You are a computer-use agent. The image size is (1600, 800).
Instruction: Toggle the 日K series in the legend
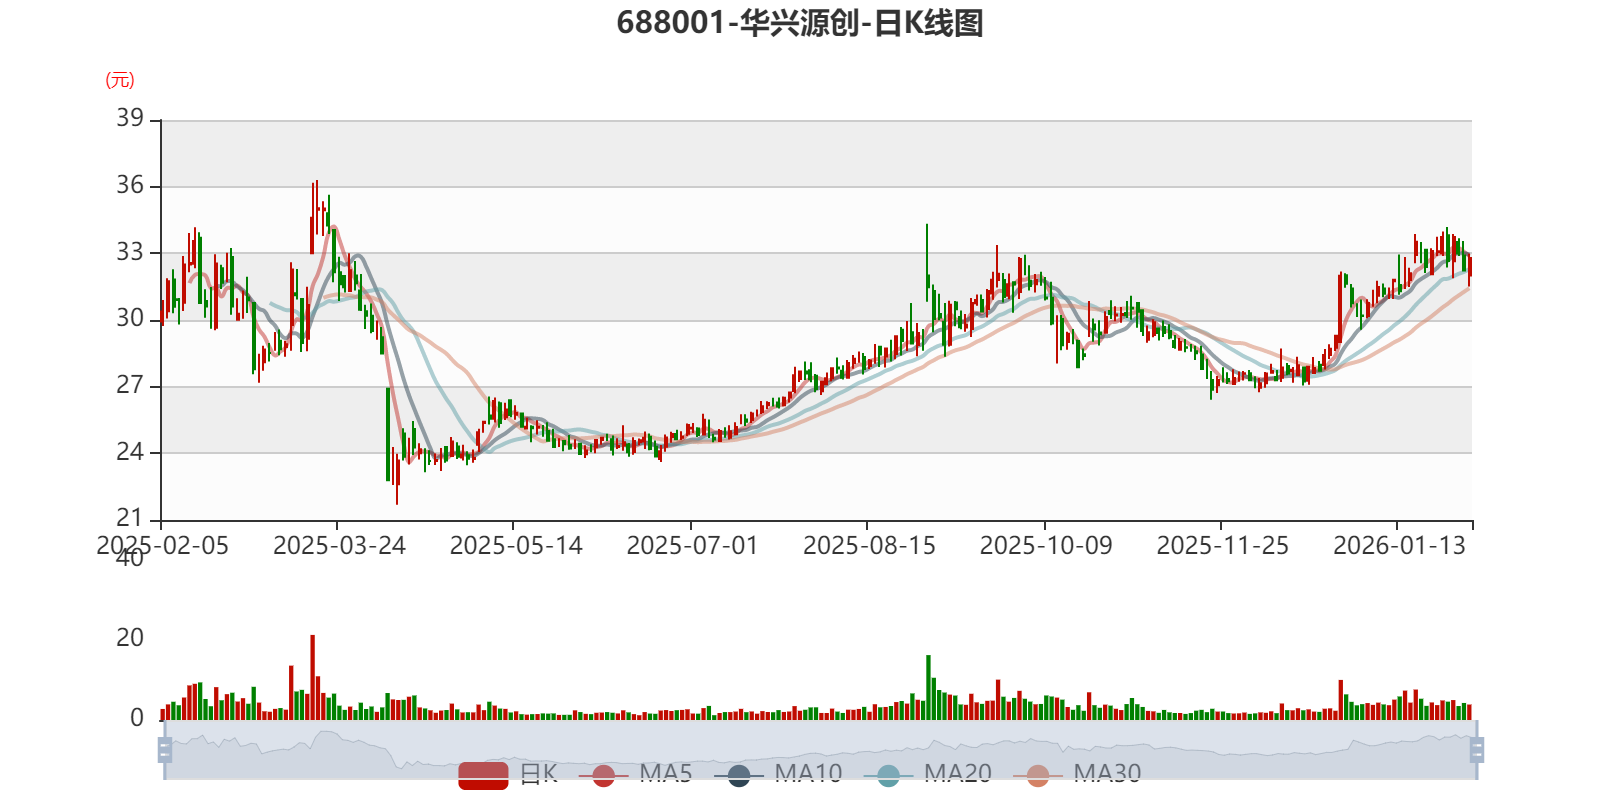pyautogui.click(x=508, y=774)
